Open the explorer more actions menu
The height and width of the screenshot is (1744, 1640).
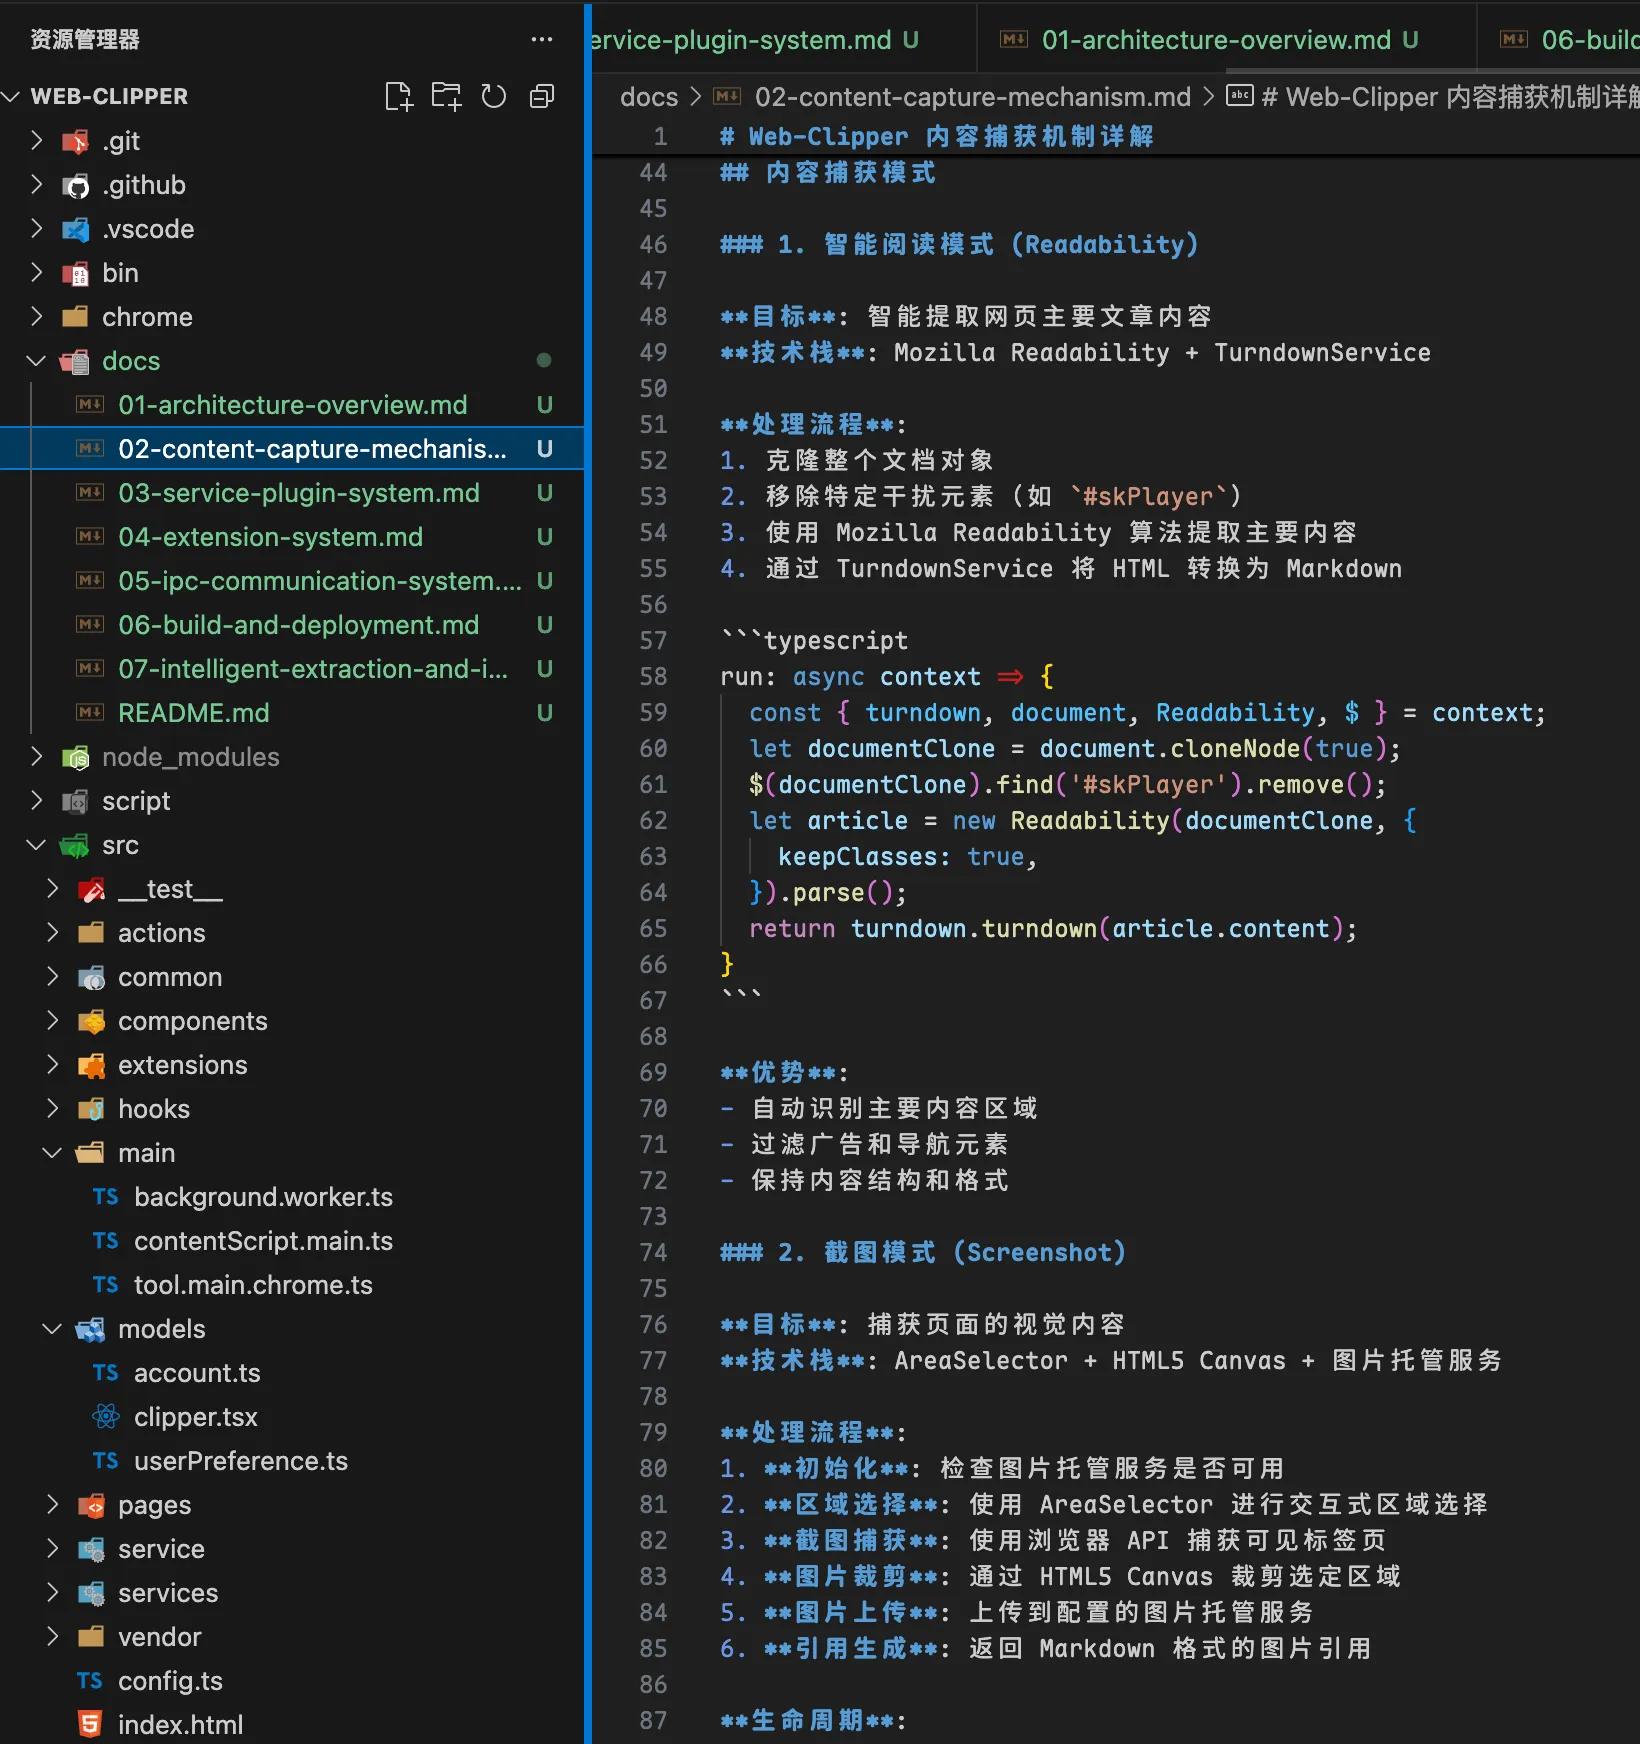pyautogui.click(x=542, y=40)
